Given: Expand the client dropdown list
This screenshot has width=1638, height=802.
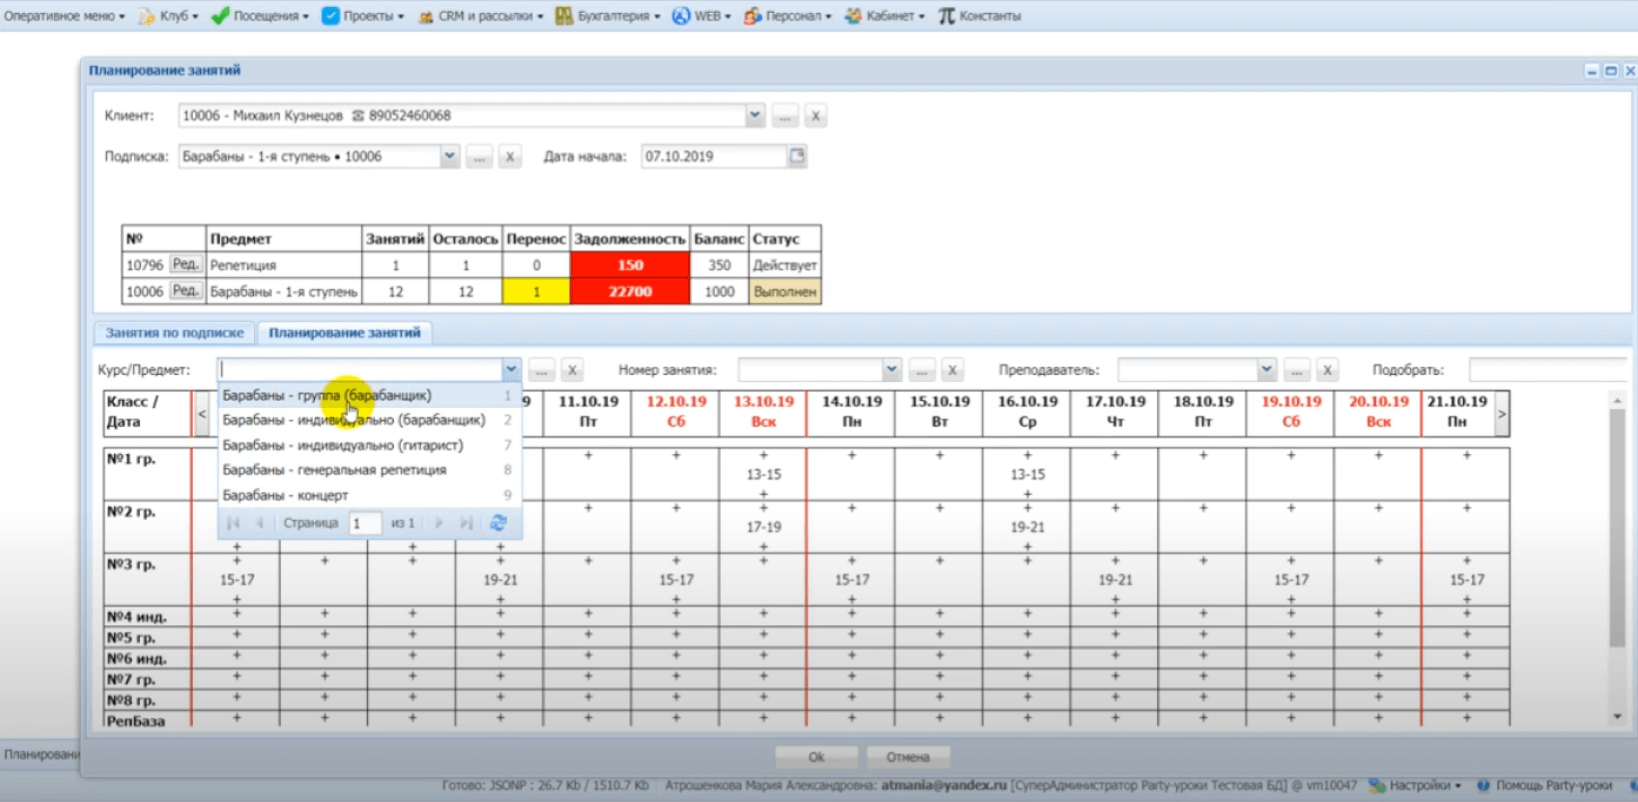Looking at the screenshot, I should (755, 116).
